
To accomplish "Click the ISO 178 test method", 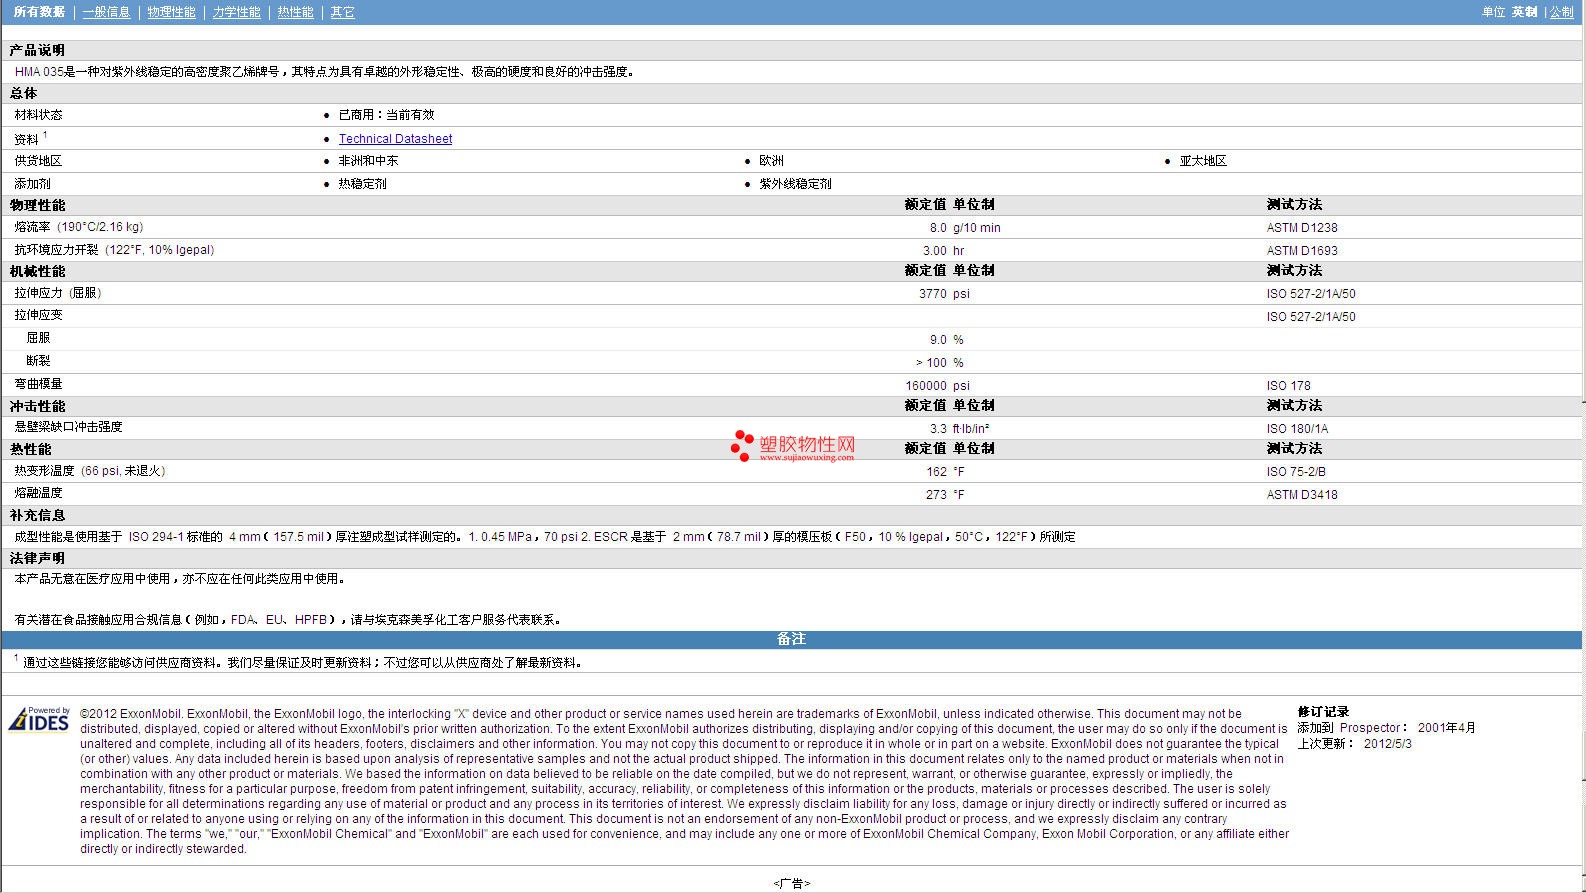I will [1288, 386].
